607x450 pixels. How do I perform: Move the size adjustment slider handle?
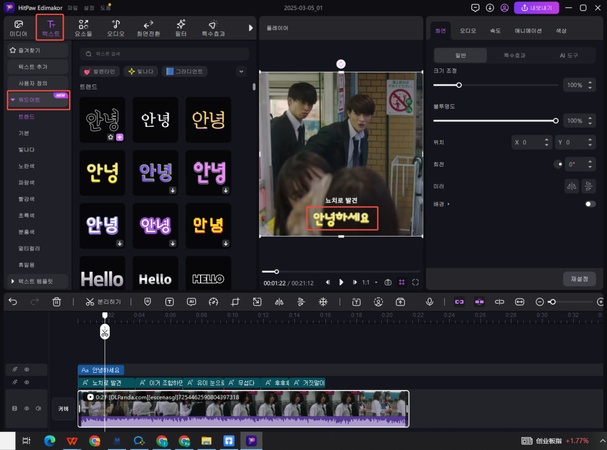click(459, 85)
